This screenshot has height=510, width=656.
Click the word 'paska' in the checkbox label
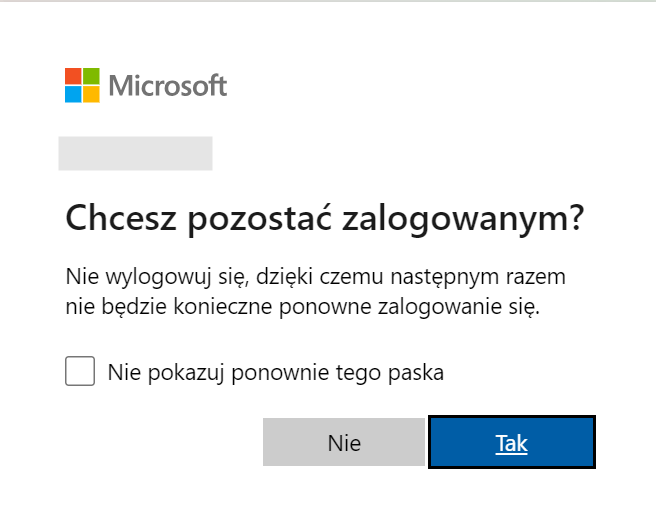coord(416,373)
